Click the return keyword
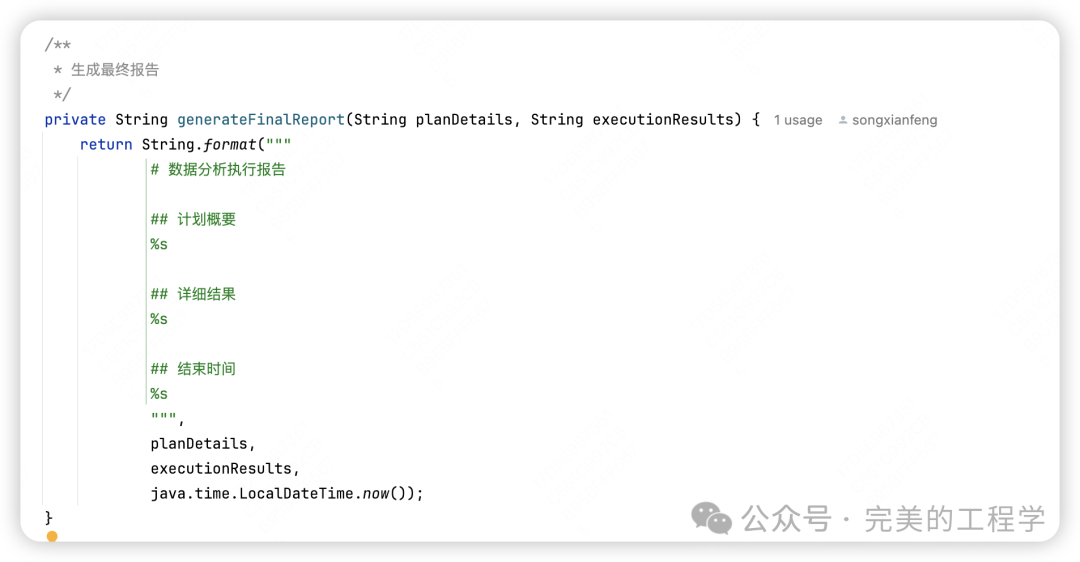1080x562 pixels. [106, 145]
